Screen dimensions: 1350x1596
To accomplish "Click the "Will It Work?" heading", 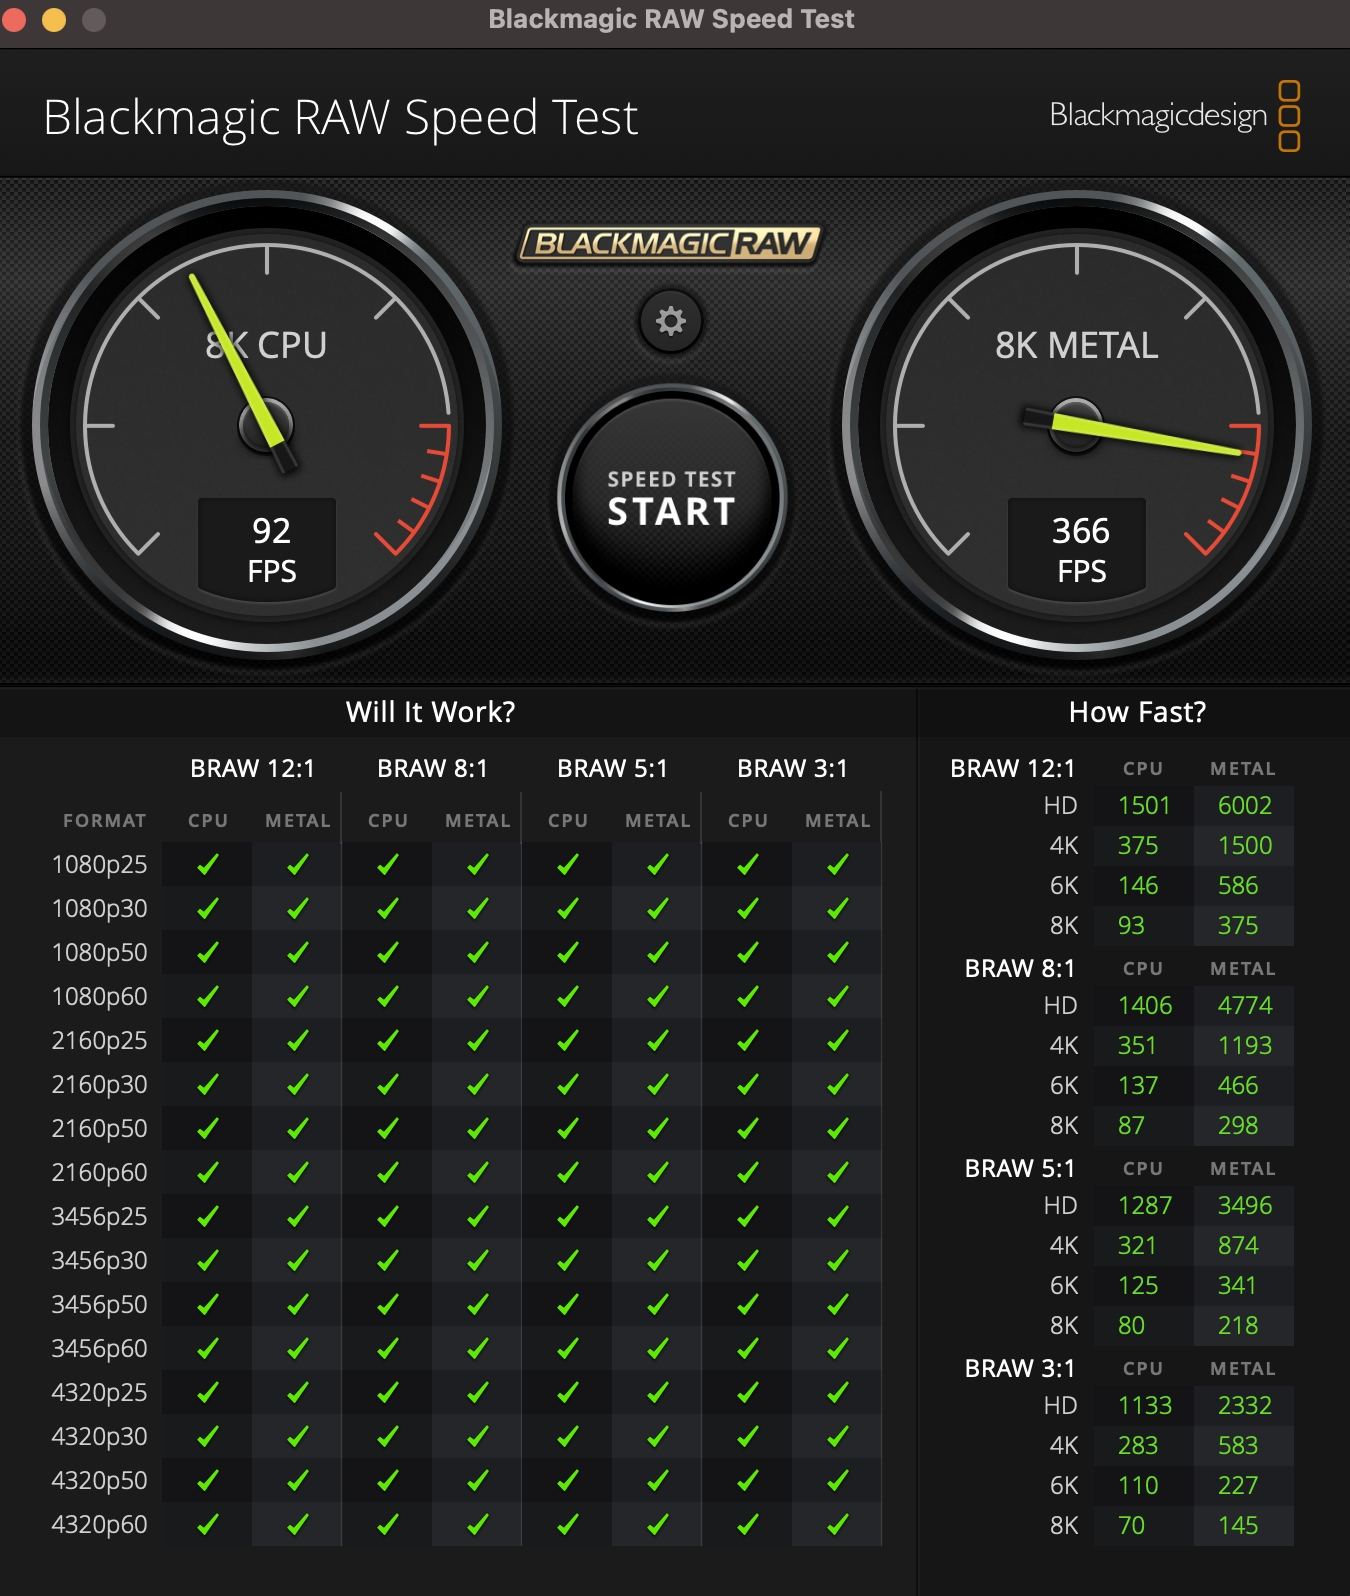I will coord(431,712).
